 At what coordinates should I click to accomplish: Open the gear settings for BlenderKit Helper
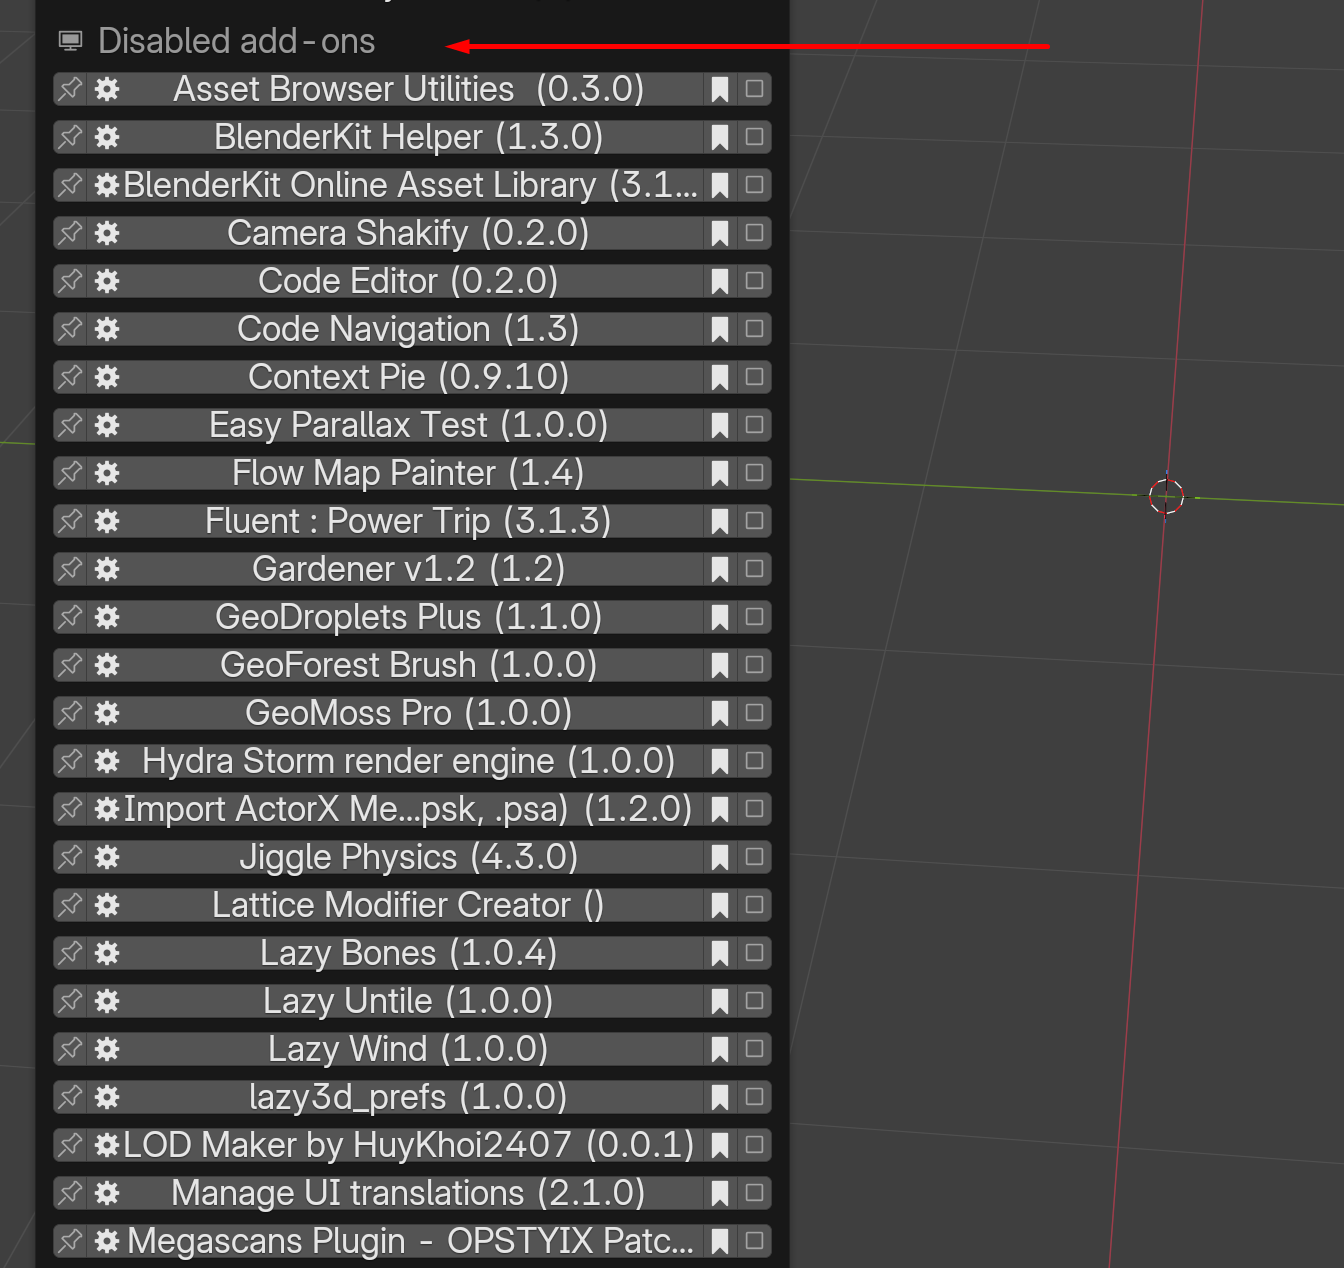tap(107, 137)
